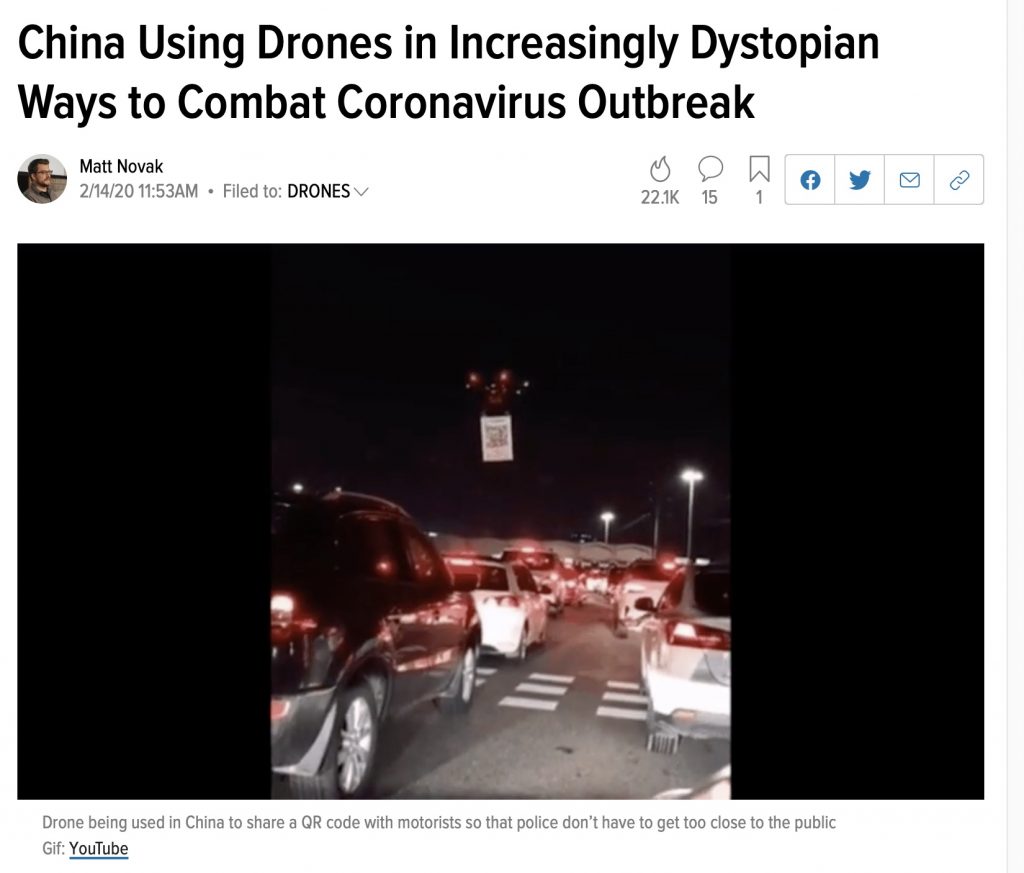Click the article headline text

448,72
